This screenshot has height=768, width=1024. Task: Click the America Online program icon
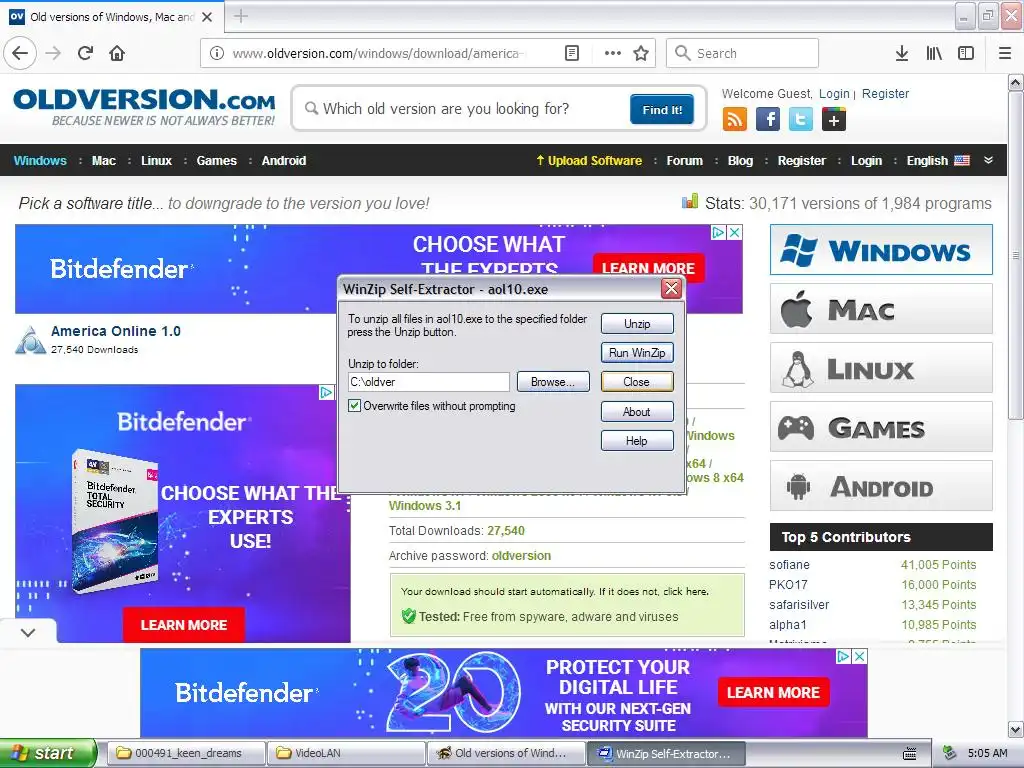coord(30,340)
